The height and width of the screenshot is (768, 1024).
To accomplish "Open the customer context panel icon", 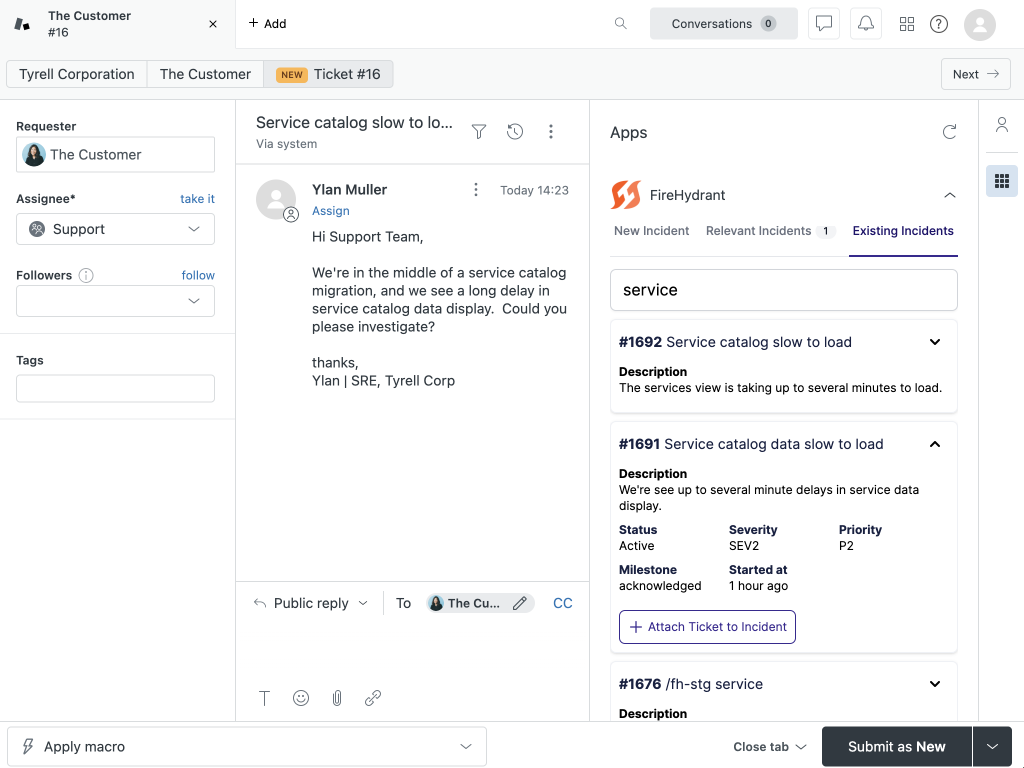I will (1002, 125).
